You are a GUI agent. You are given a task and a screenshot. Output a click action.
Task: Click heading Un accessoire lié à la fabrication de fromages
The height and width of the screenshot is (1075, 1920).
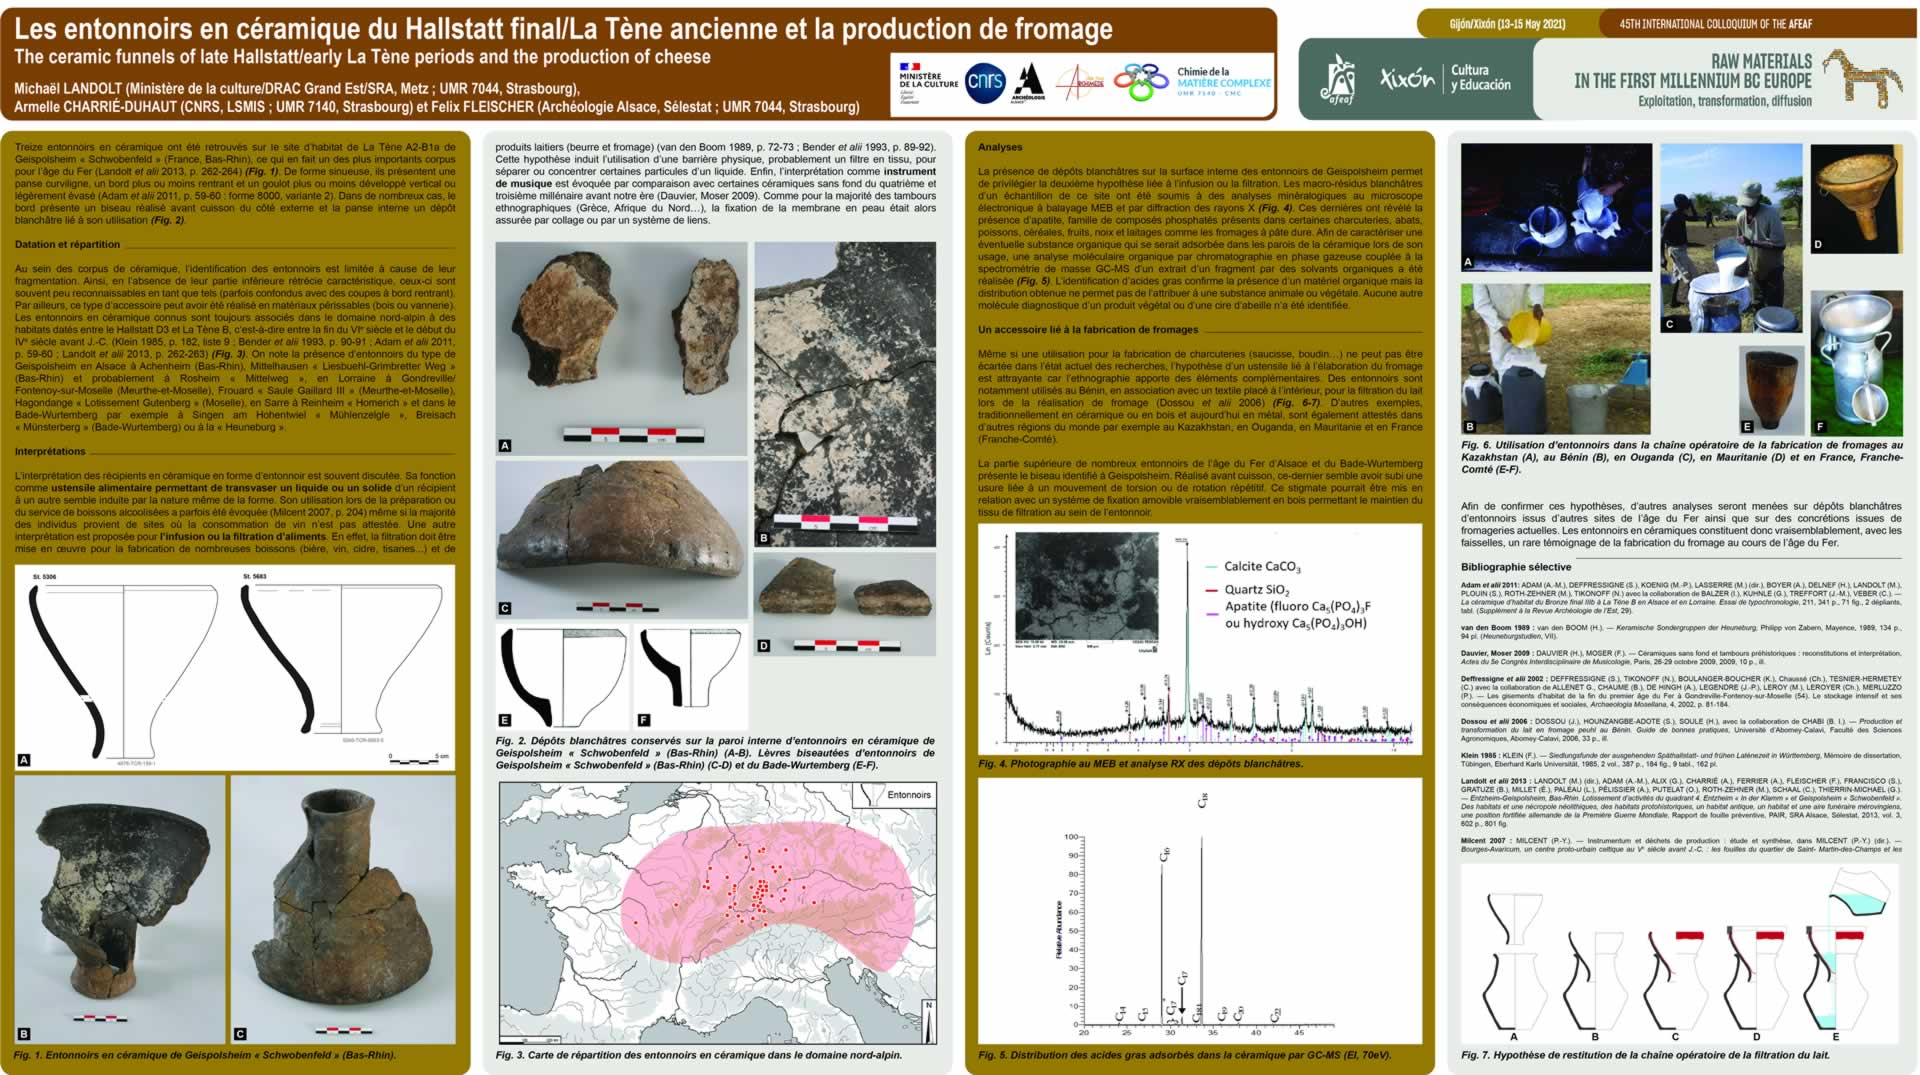[1088, 329]
